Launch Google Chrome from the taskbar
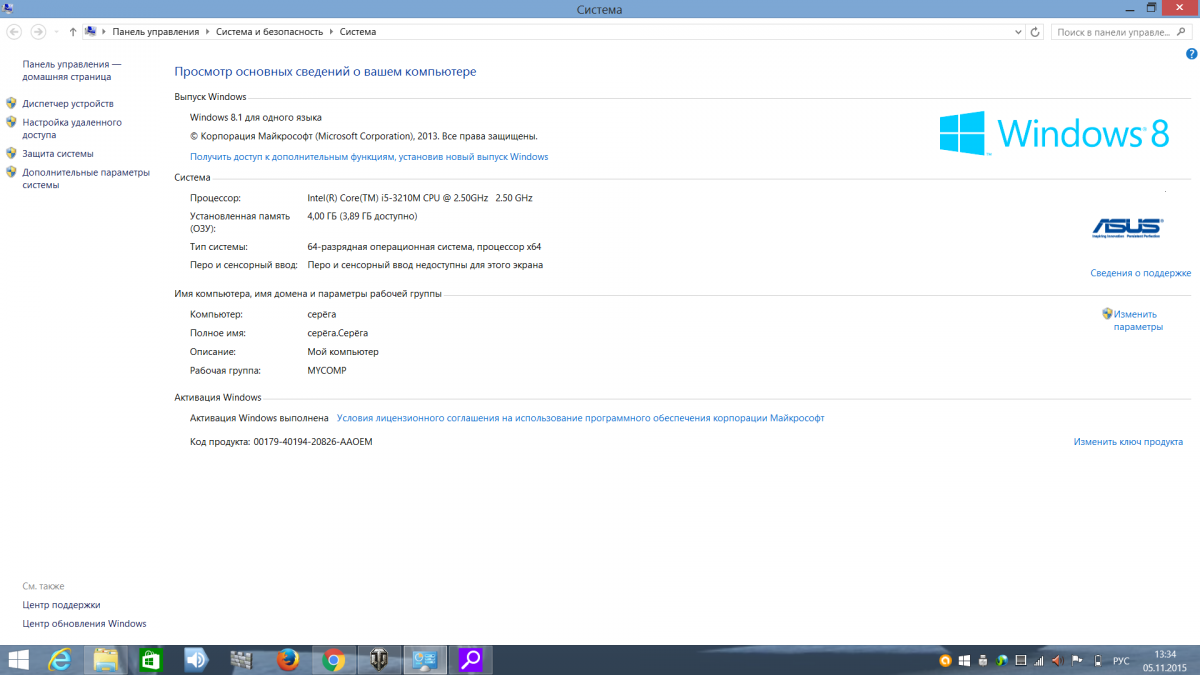Viewport: 1200px width, 675px height. [334, 660]
